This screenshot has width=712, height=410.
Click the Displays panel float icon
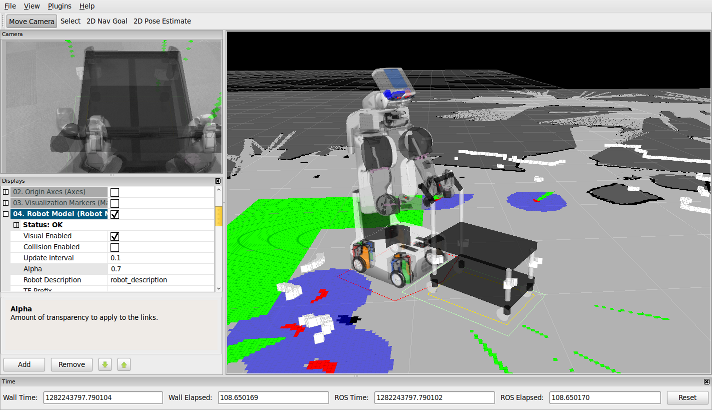pos(218,181)
